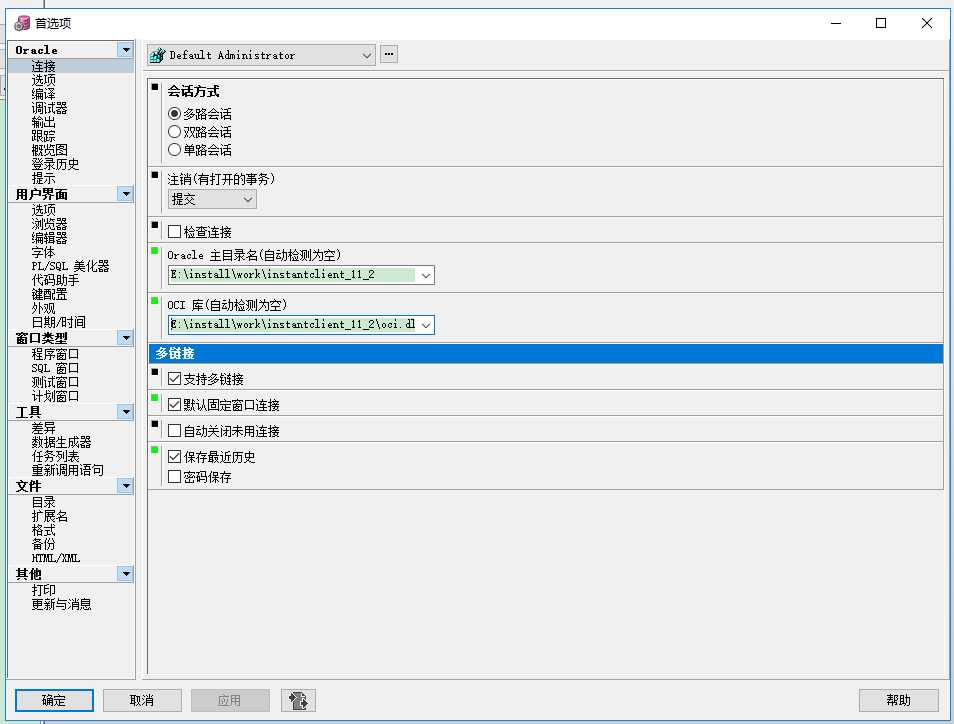Open the 任务列表 preferences page
Screen dimensions: 954x724
[55, 456]
